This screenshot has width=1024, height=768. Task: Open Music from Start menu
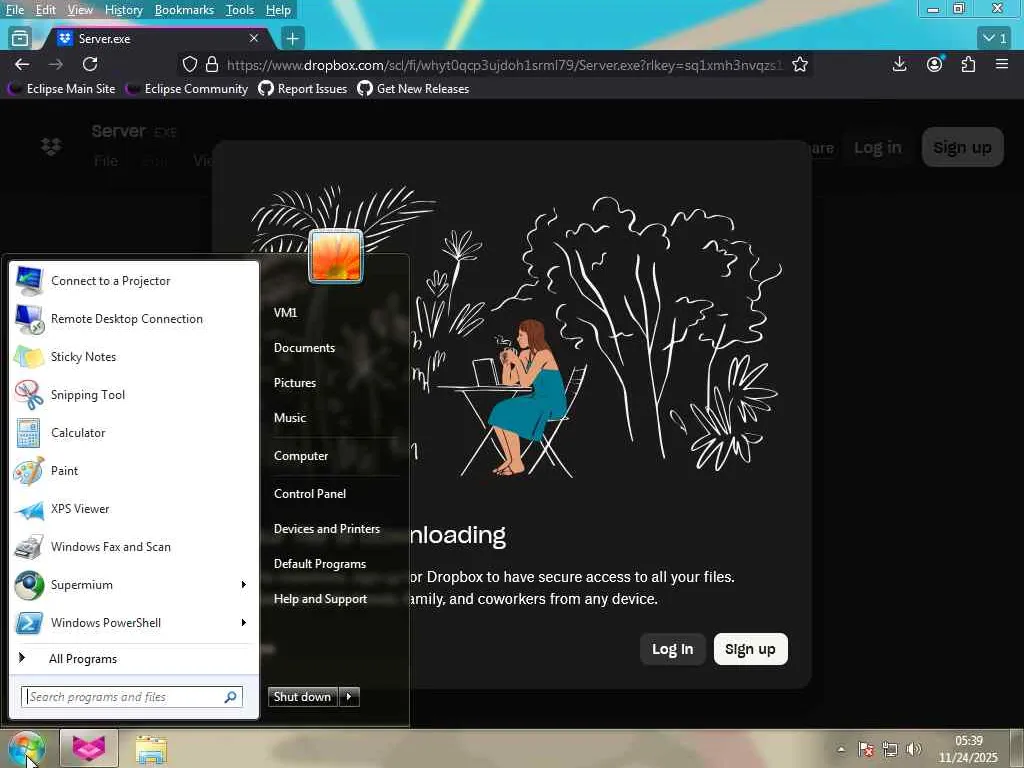(290, 418)
